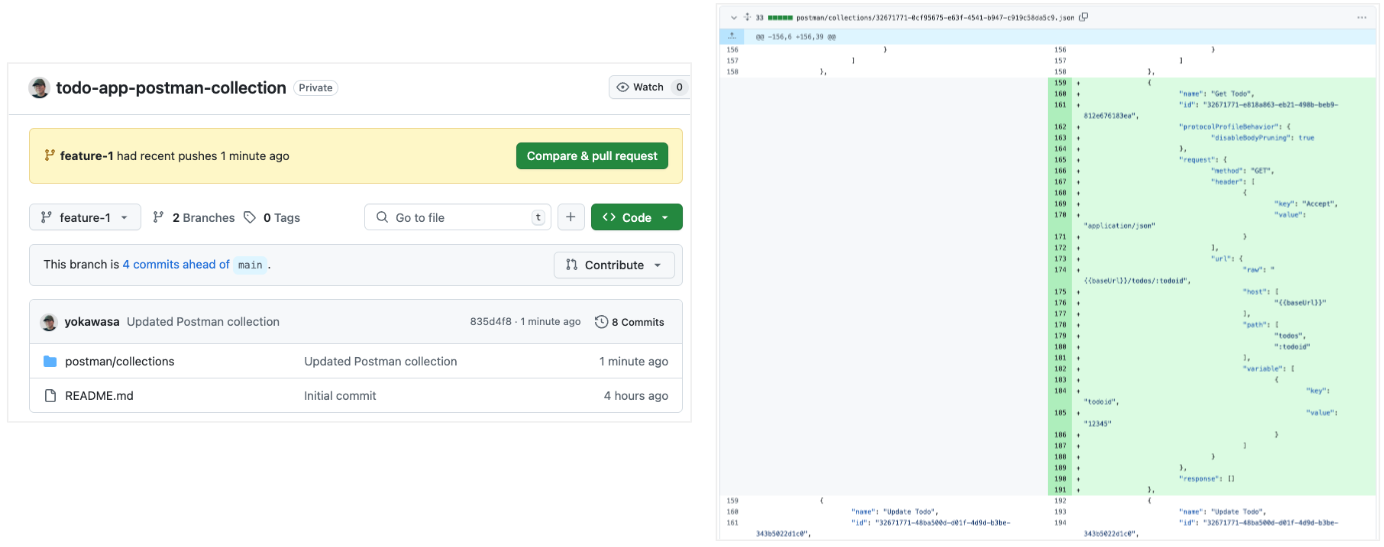Click the value "12345" line in diff
This screenshot has width=1384, height=547.
1098,424
